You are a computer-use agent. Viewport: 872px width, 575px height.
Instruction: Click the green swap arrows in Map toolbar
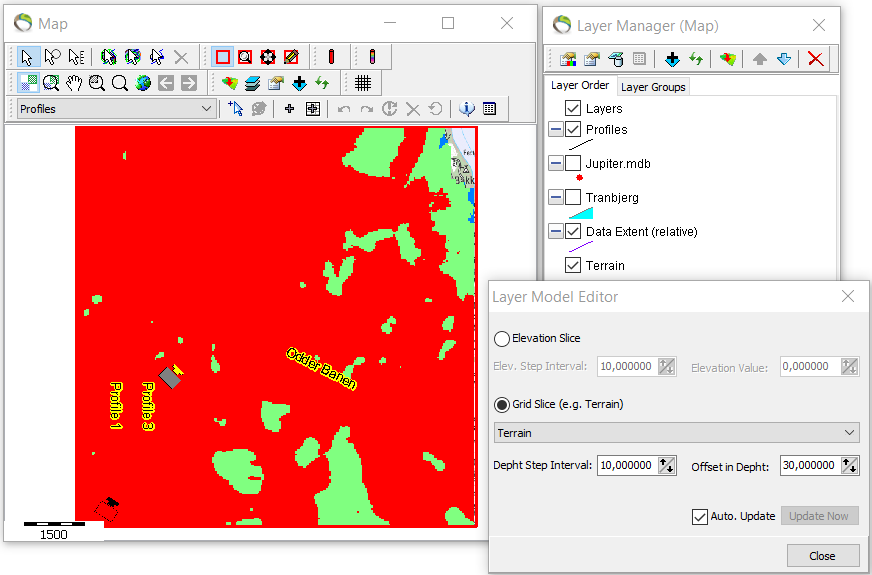322,83
